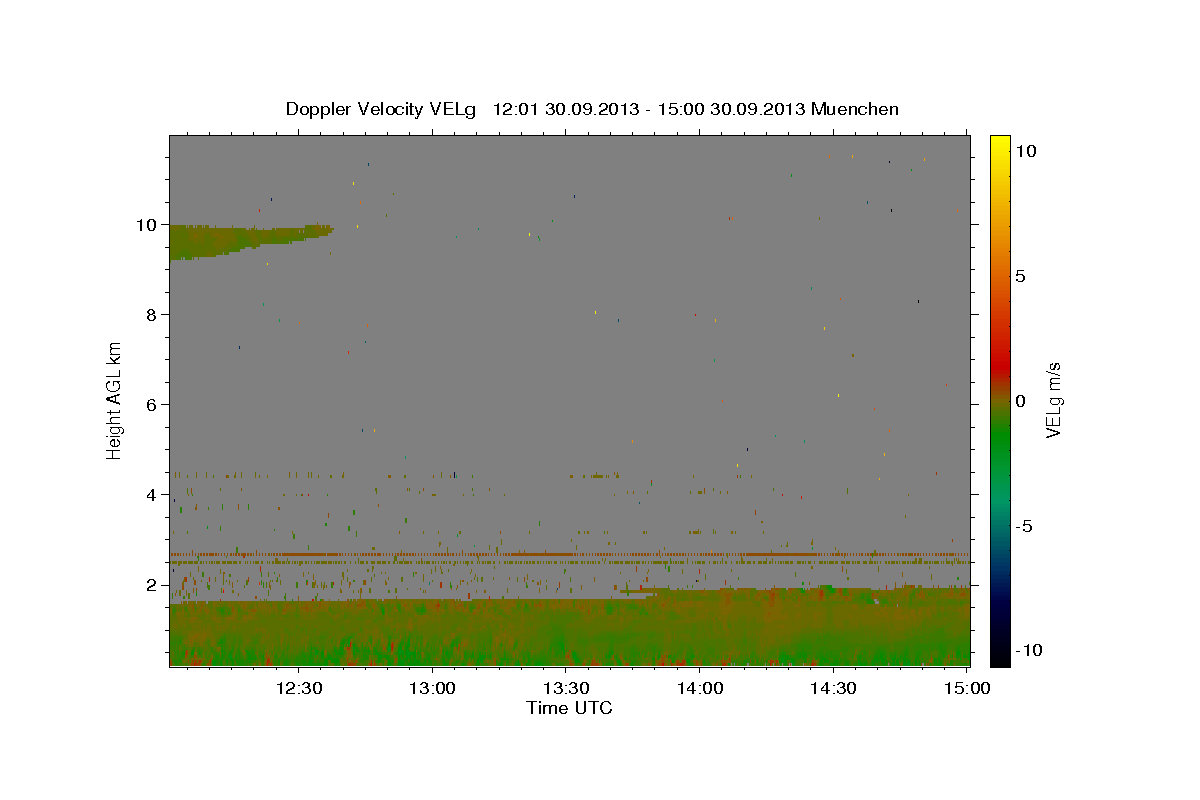Click the thin horizontal band near 2.7 km
This screenshot has width=1200, height=800.
tap(569, 554)
